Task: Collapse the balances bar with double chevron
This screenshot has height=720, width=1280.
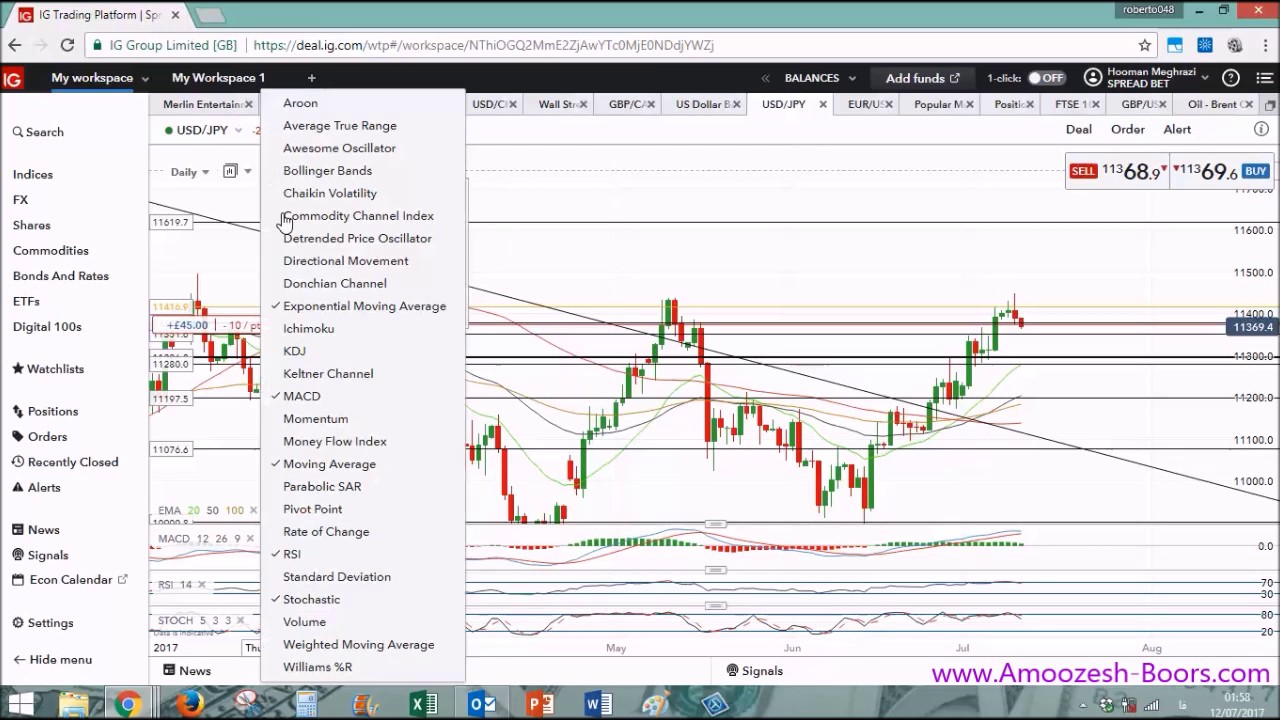Action: tap(766, 78)
